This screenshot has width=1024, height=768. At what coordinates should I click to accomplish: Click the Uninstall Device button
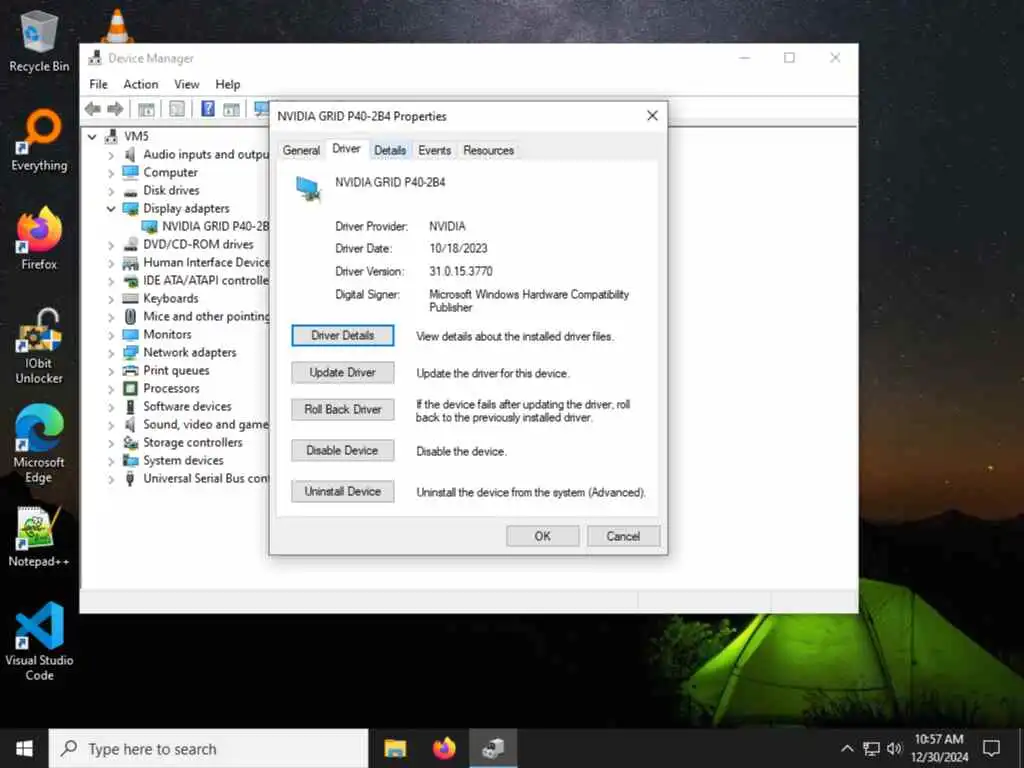tap(343, 491)
